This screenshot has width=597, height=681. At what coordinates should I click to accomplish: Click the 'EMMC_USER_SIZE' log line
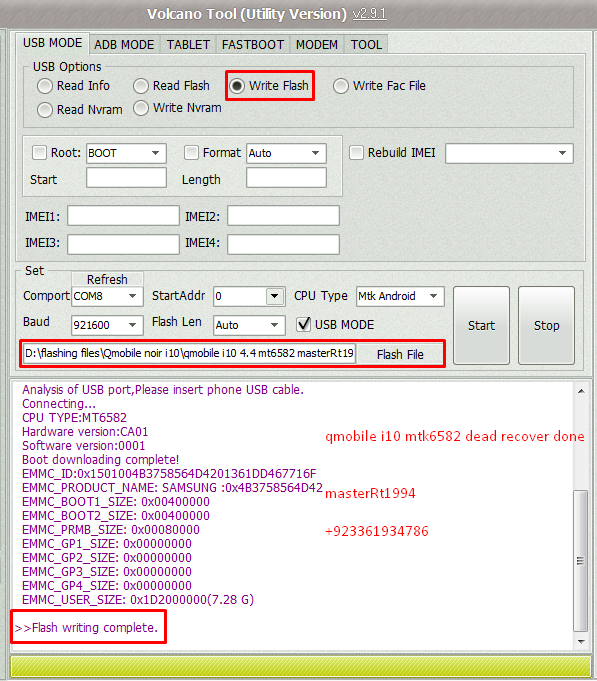point(138,600)
